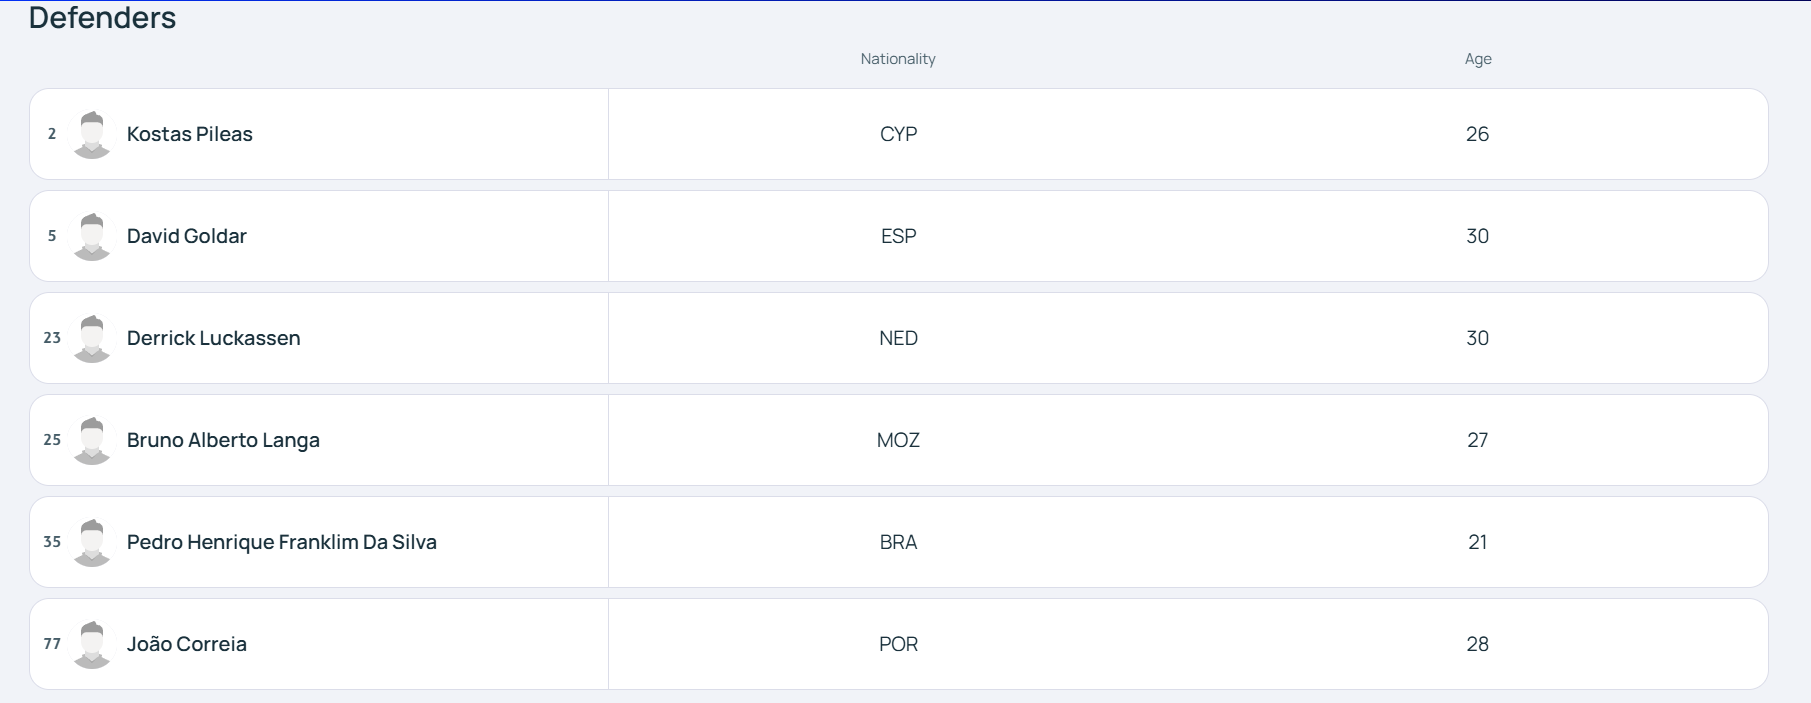Click João Correia avatar icon
1811x703 pixels.
point(92,644)
